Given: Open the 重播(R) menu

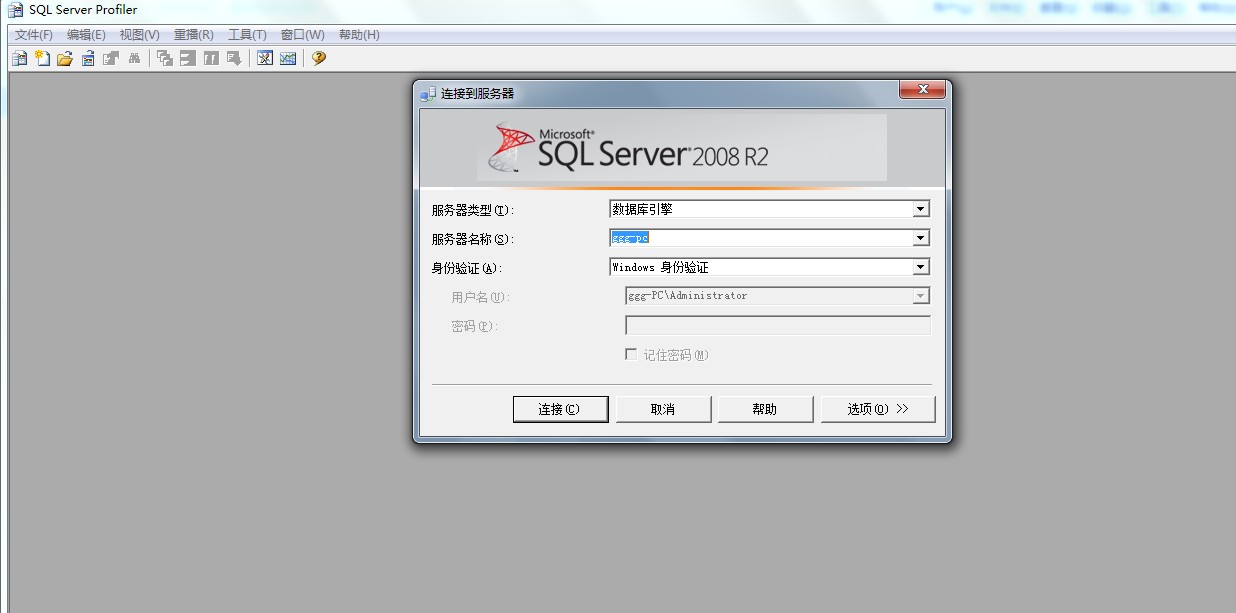Looking at the screenshot, I should pos(194,33).
